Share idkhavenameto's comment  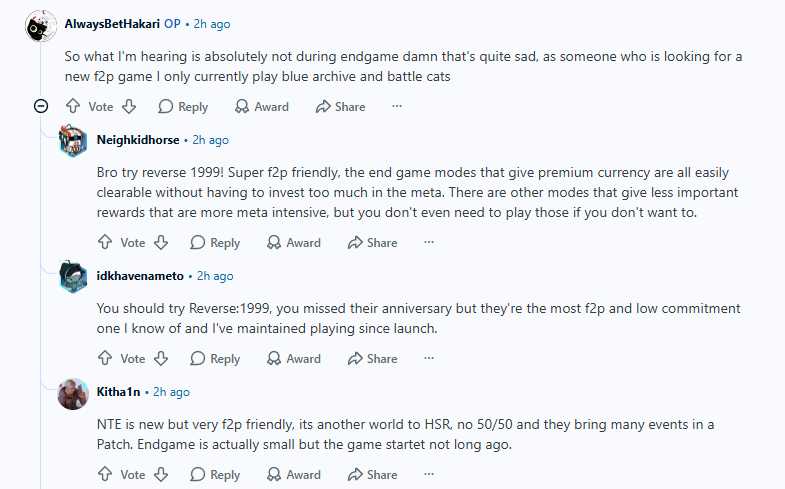pyautogui.click(x=373, y=359)
